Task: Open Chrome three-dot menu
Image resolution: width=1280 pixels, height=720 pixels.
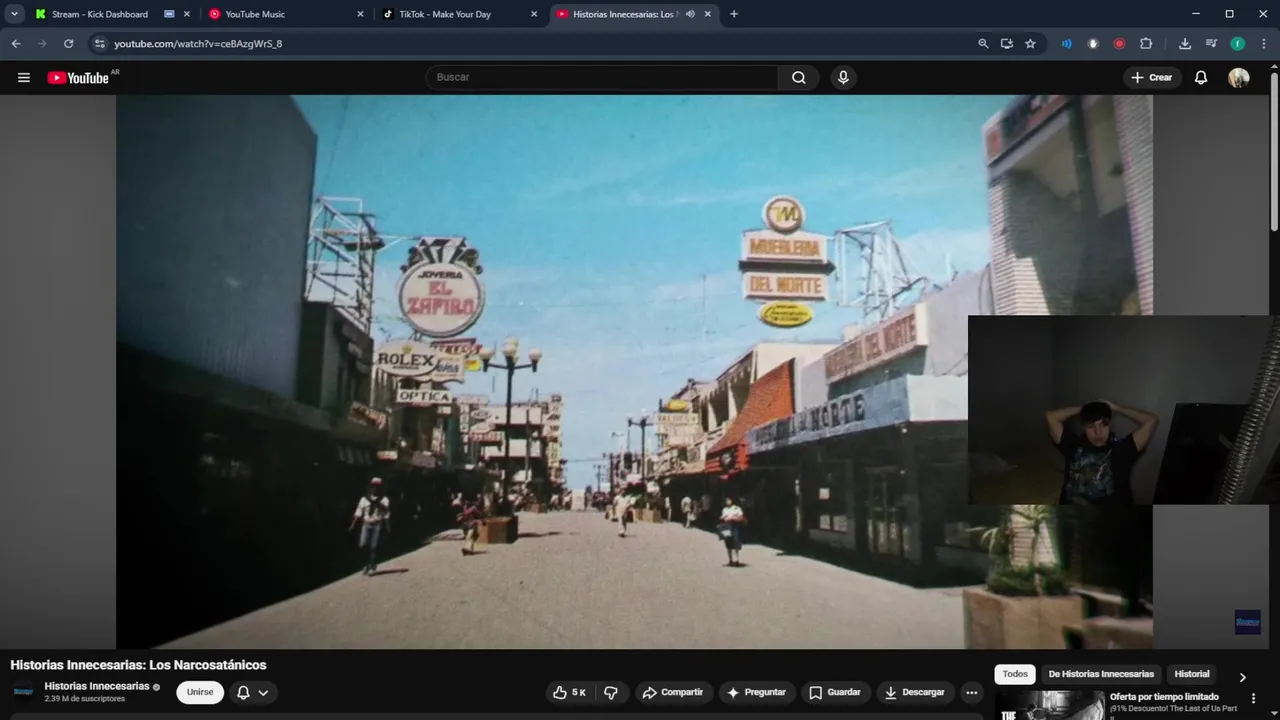Action: pos(1263,44)
